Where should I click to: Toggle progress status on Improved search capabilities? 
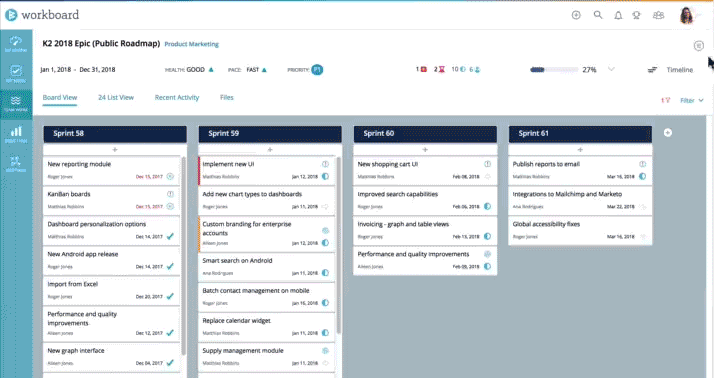pyautogui.click(x=487, y=206)
